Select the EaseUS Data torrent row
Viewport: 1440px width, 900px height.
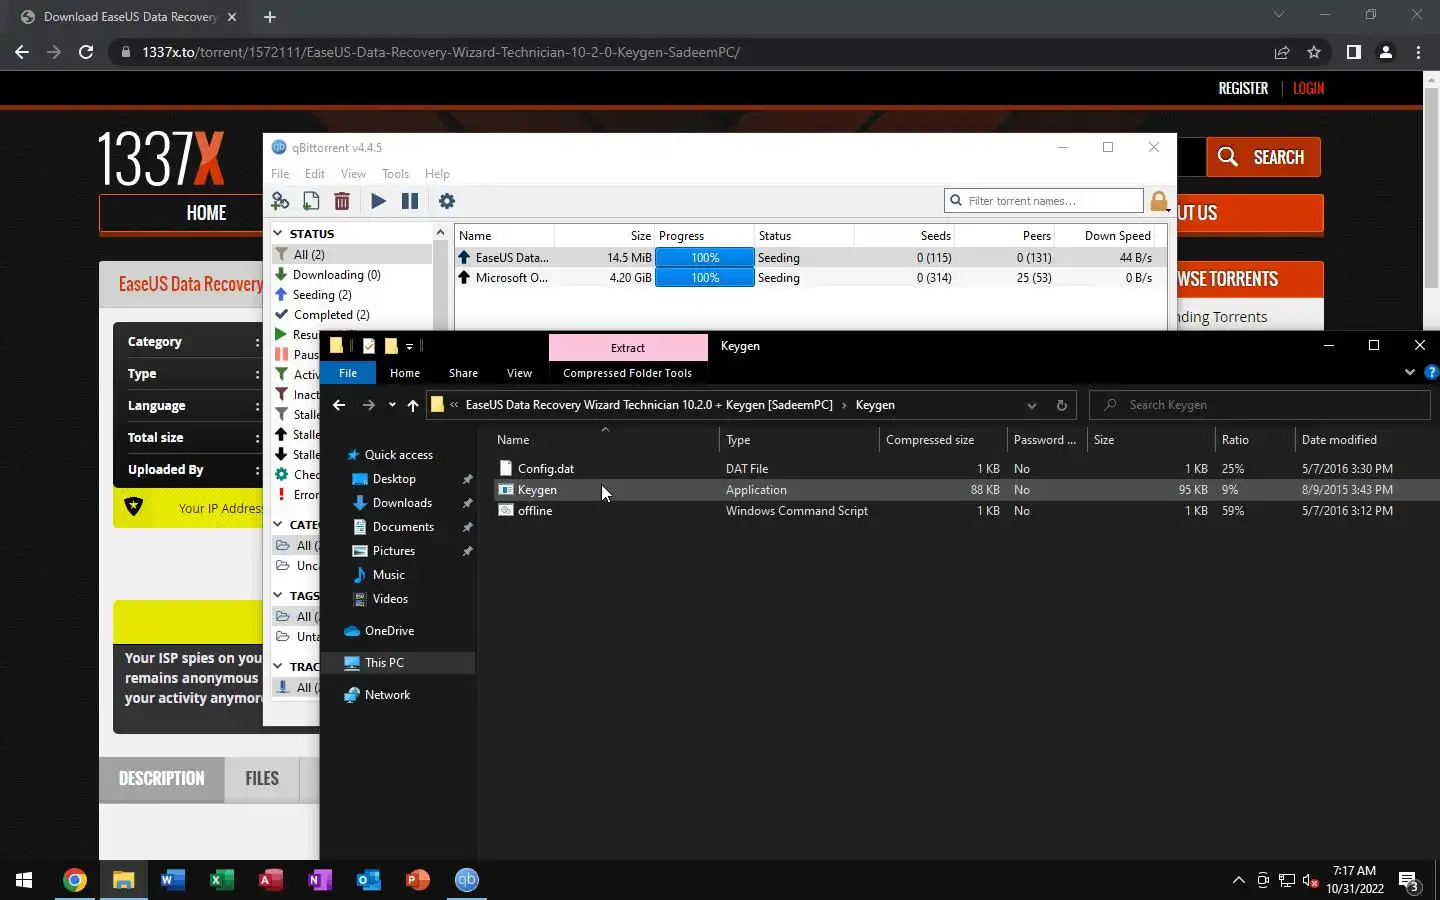point(810,258)
